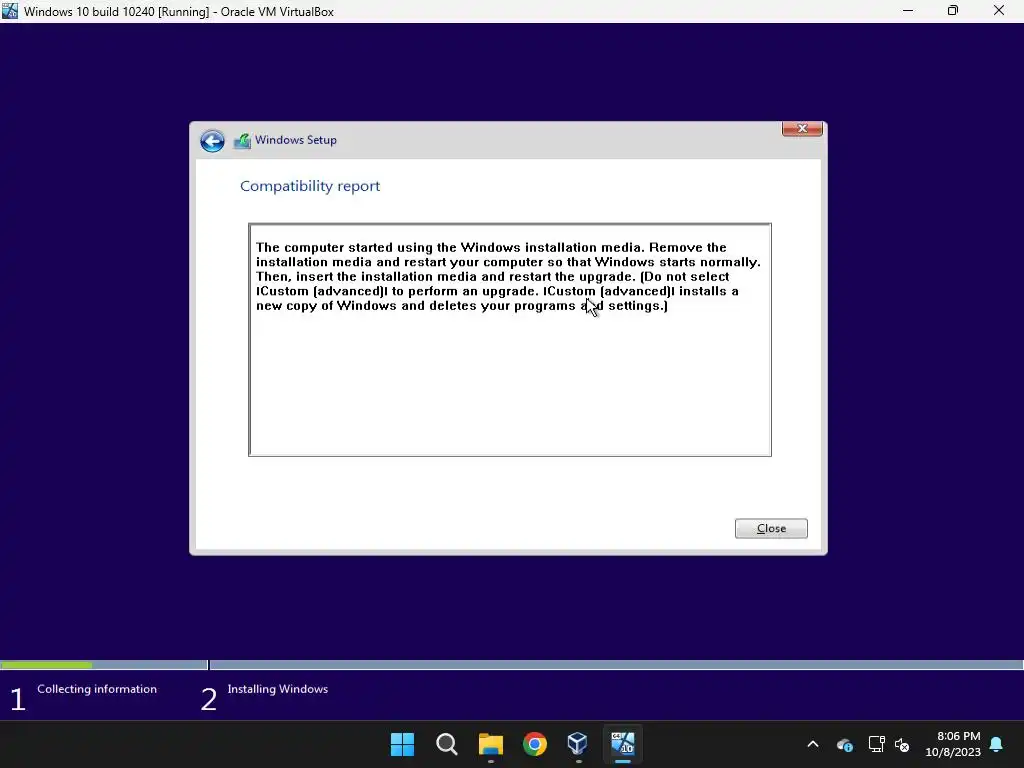Viewport: 1024px width, 768px height.
Task: Select the running Windows 10 VM taskbar icon
Action: [x=622, y=744]
